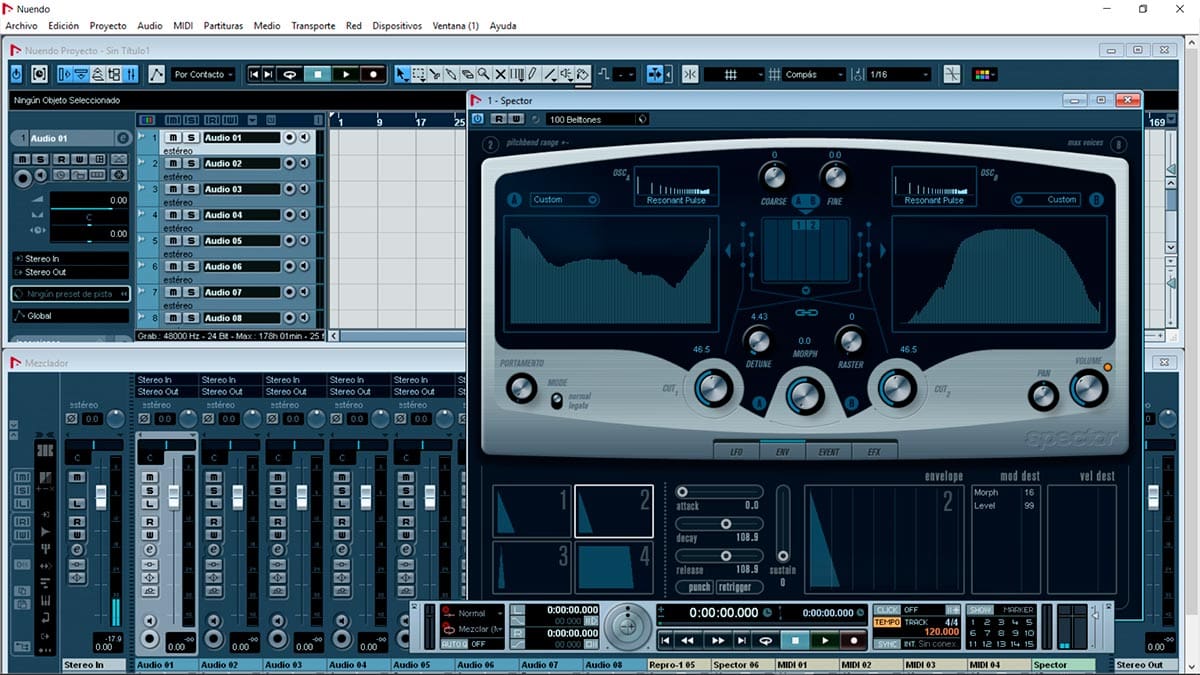1200x675 pixels.
Task: Click the Constrain Delay Compensation icon
Action: pos(39,74)
